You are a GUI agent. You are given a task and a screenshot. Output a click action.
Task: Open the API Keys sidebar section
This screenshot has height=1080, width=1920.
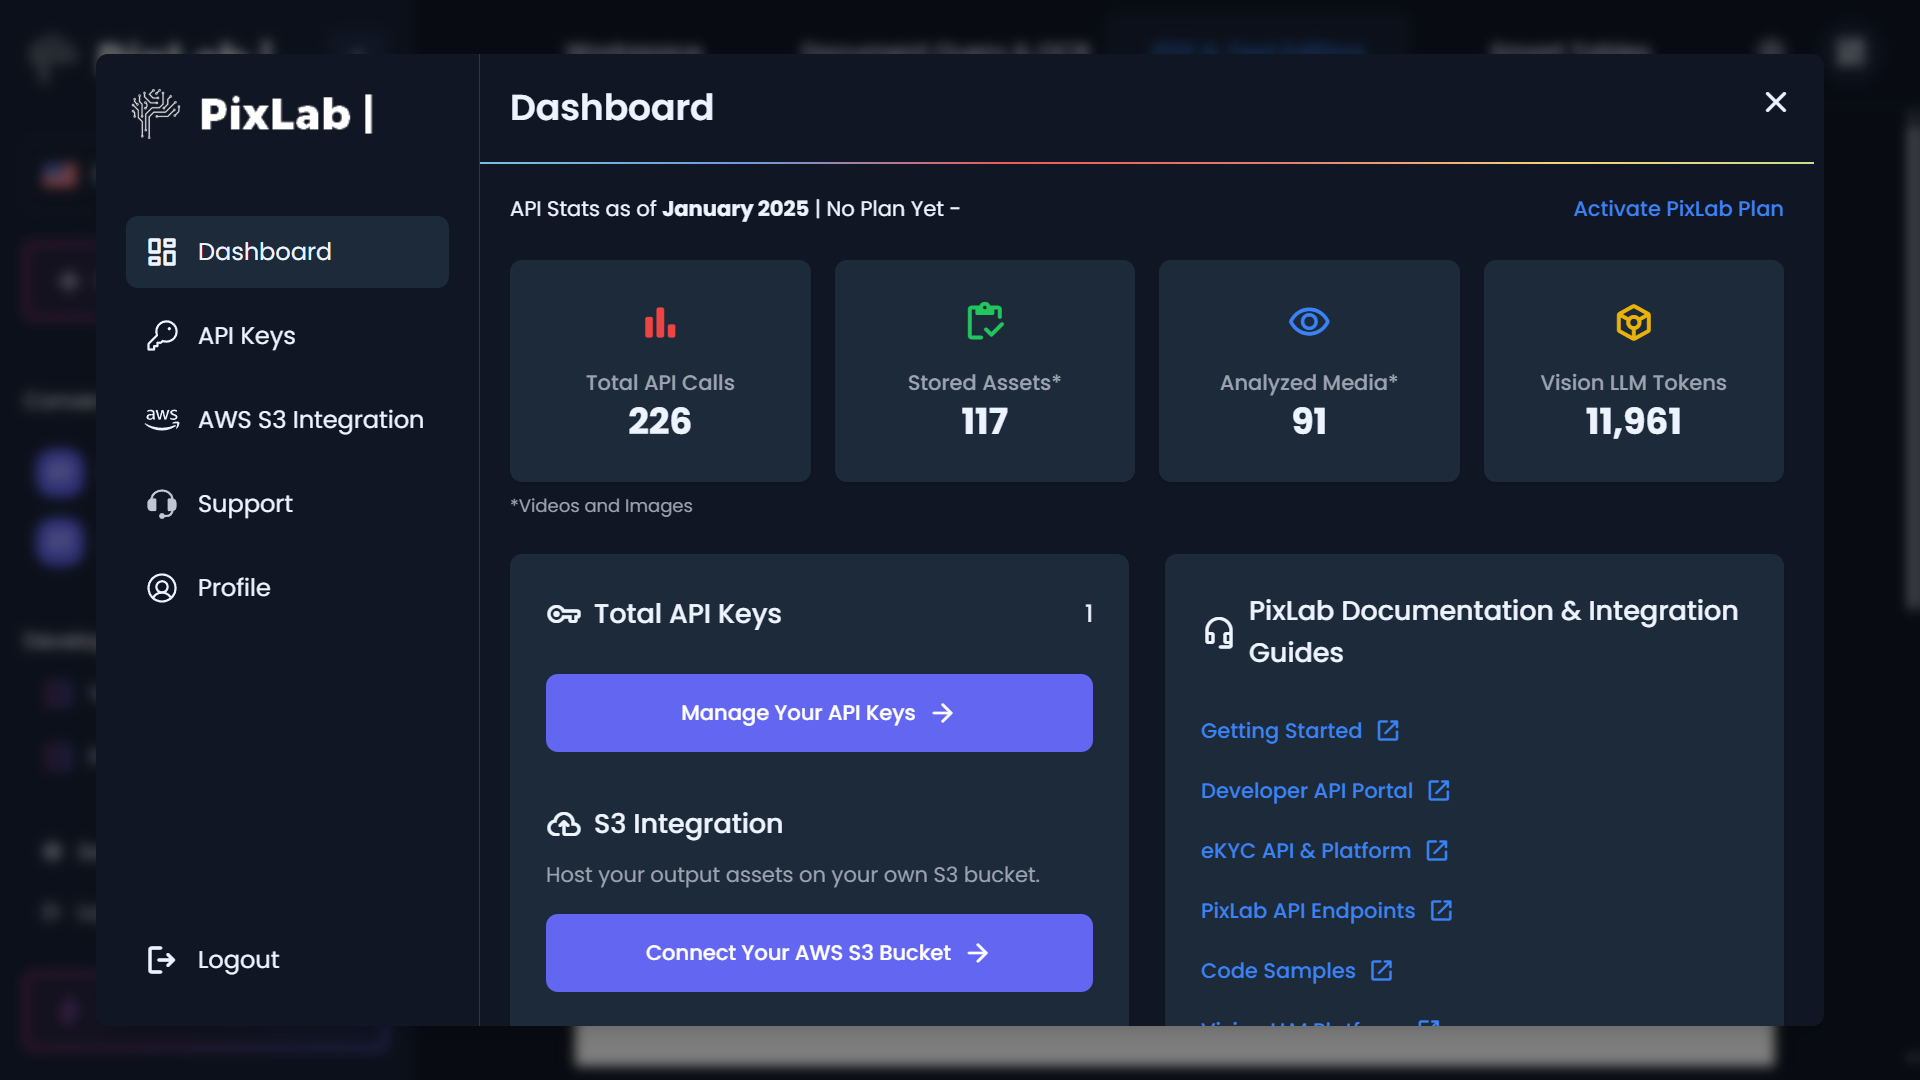[x=246, y=336]
